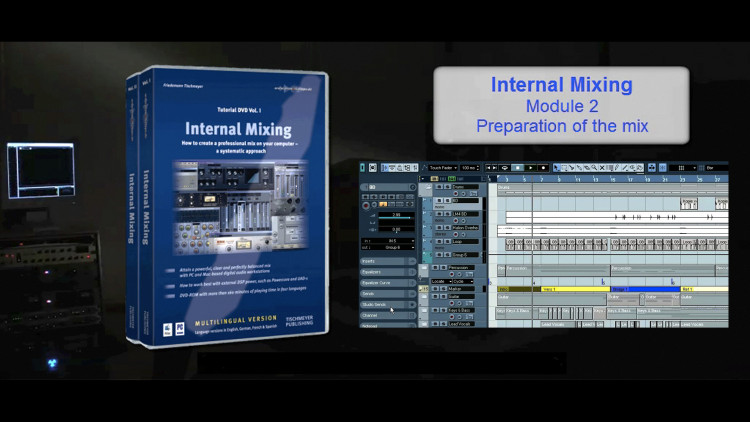Screen dimensions: 750x422
Task: Click the transport Record button
Action: click(543, 168)
